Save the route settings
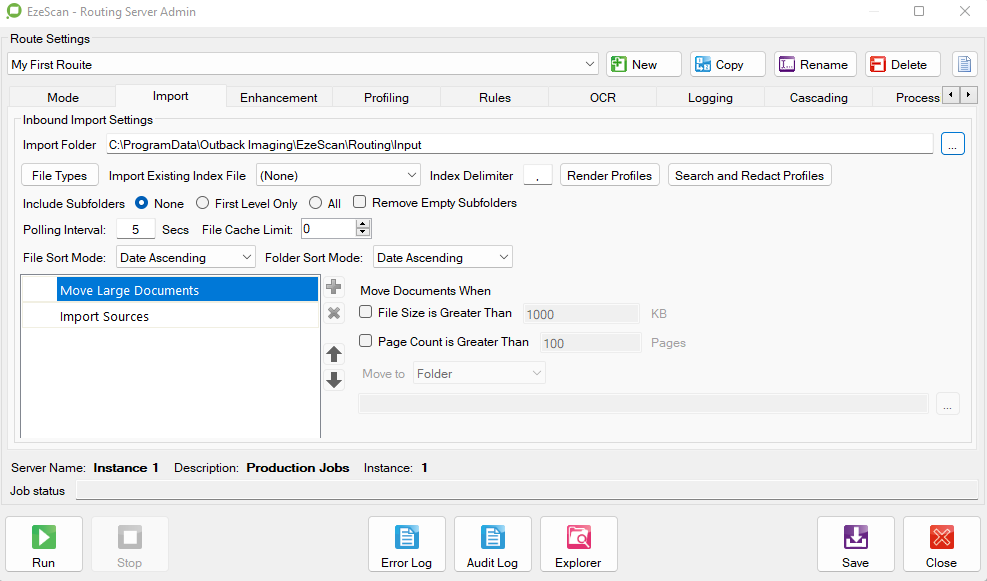The width and height of the screenshot is (987, 581). 855,544
